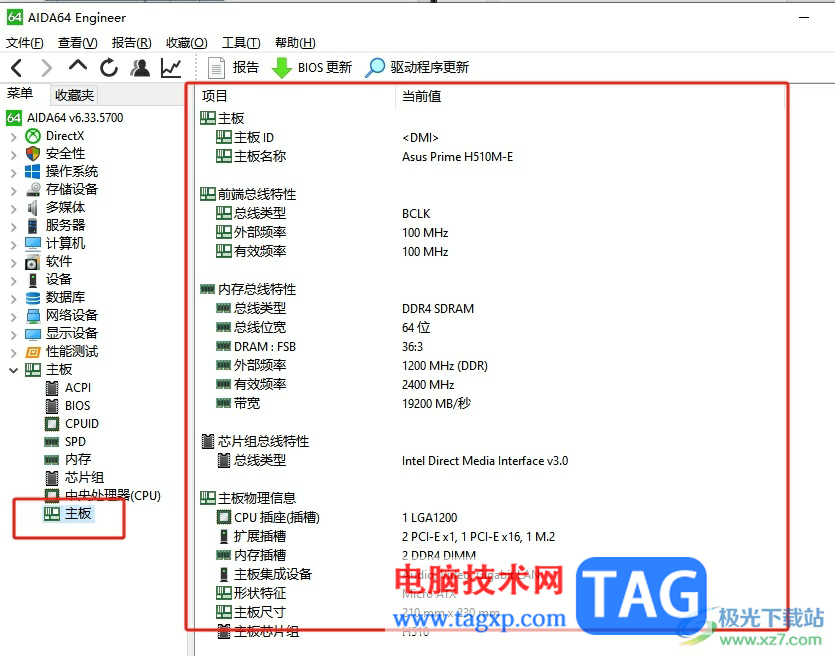835x656 pixels.
Task: Switch to the 收藏夹 tab
Action: tap(74, 95)
